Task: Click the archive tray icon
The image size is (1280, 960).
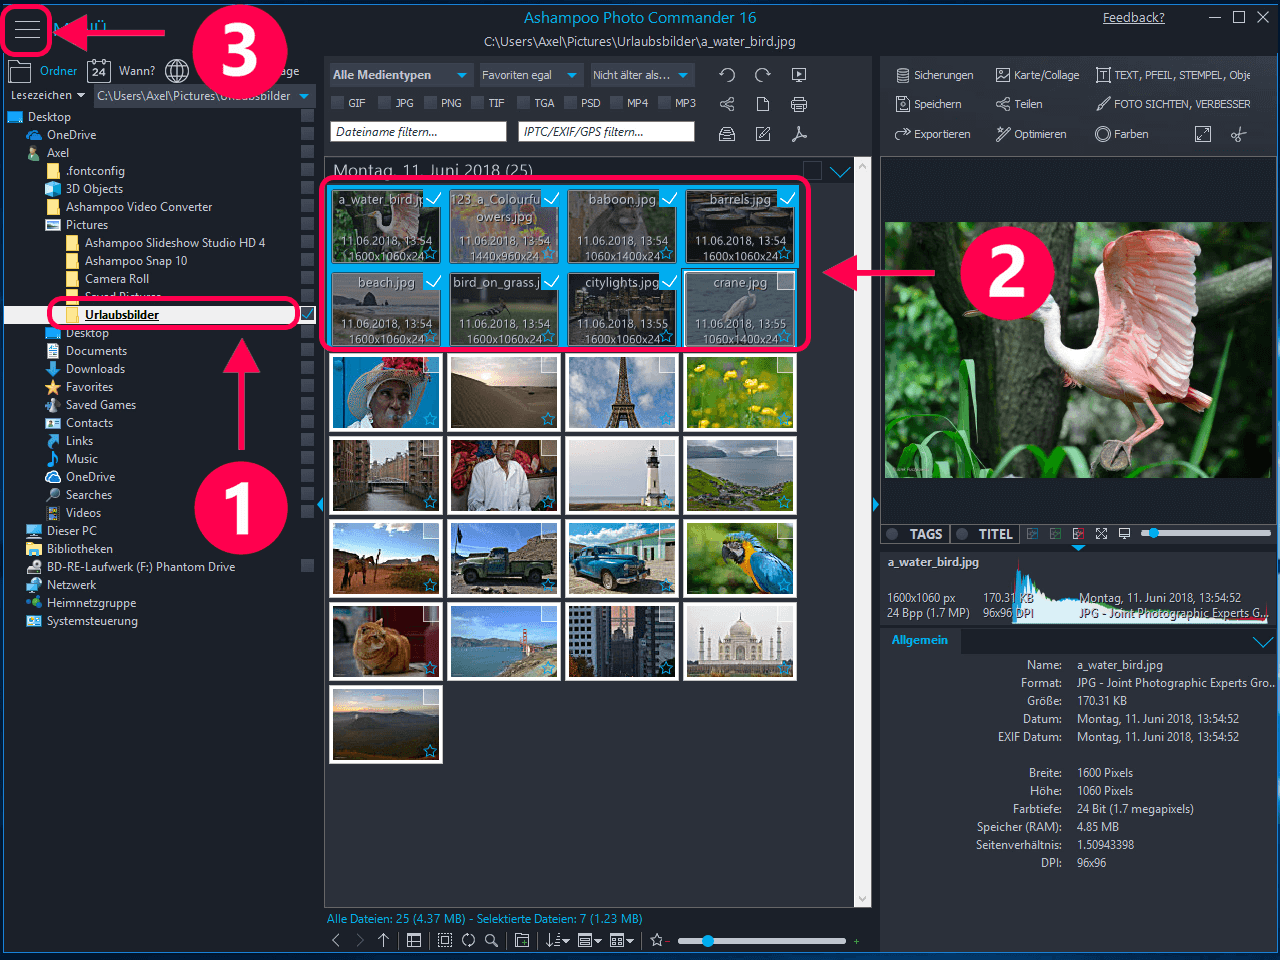Action: coord(727,134)
